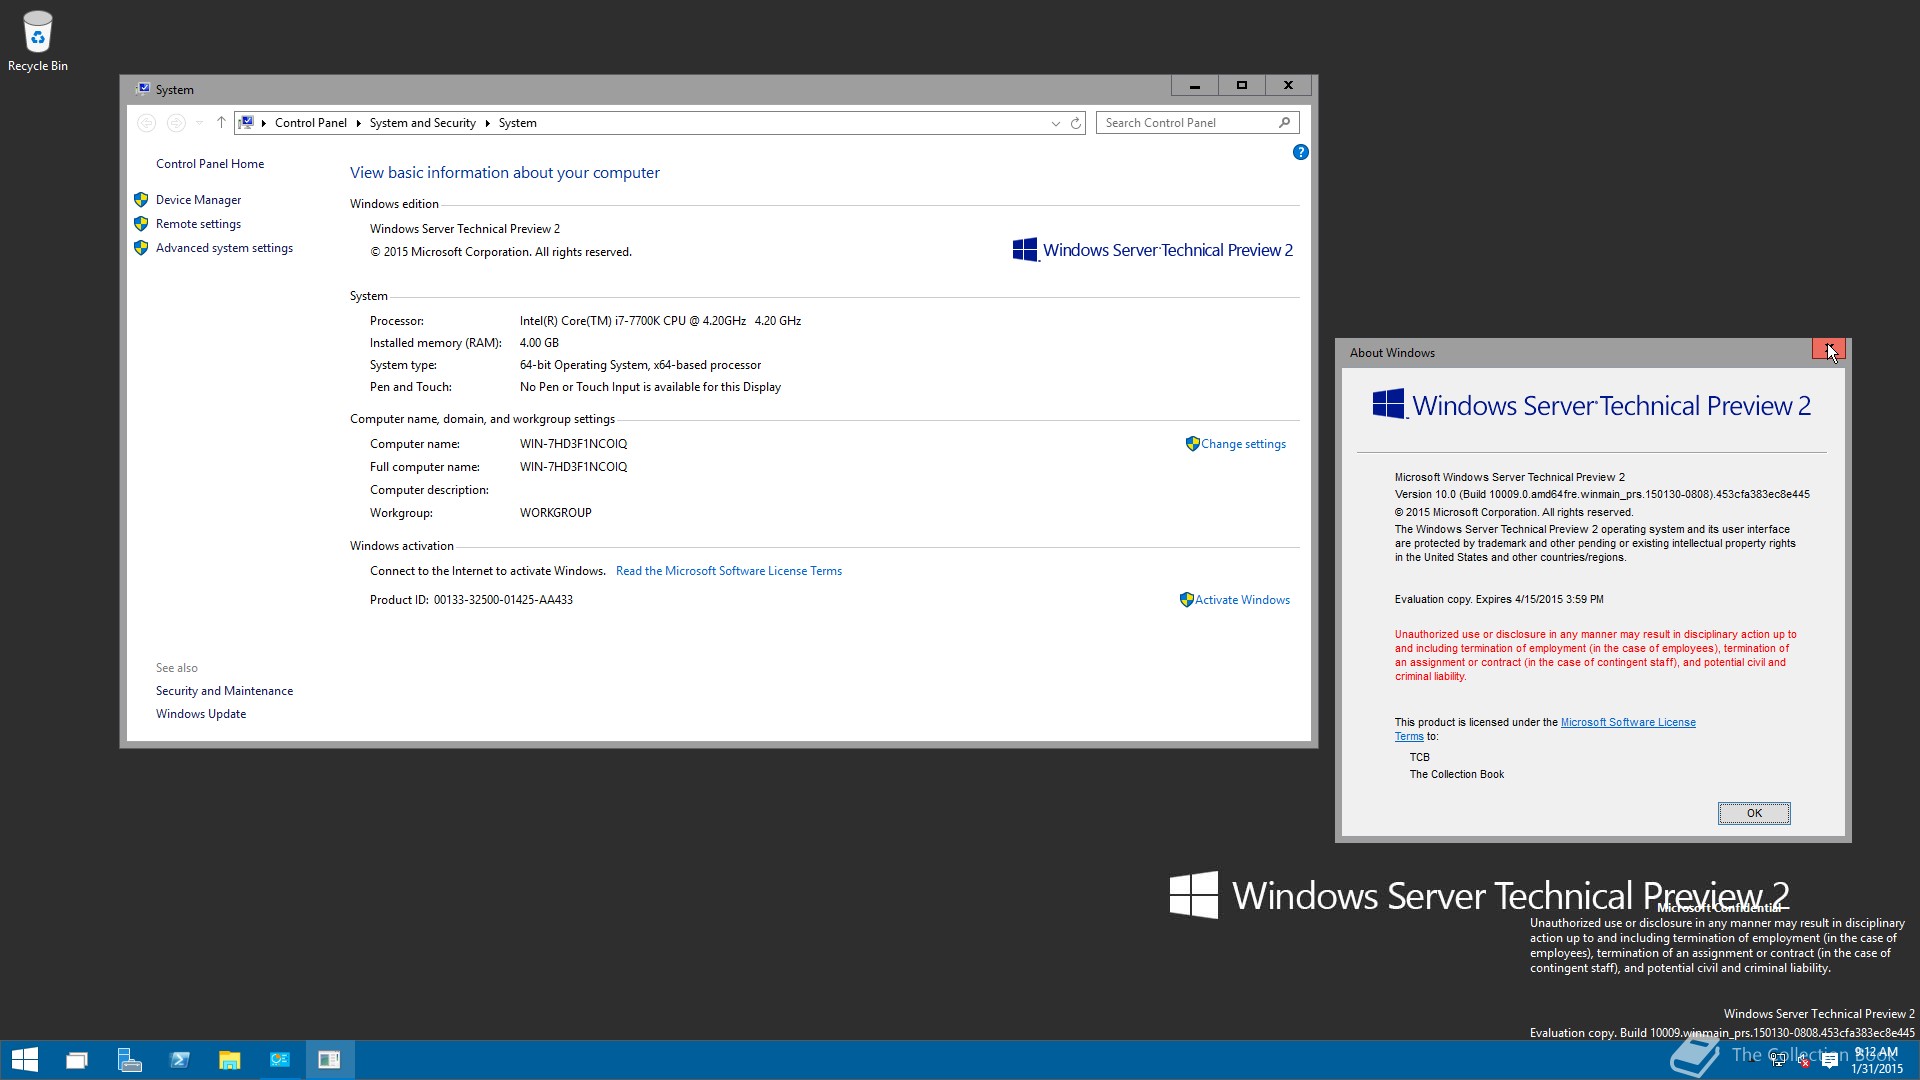Click shield icon next to Change settings
1920x1080 pixels.
pos(1192,444)
